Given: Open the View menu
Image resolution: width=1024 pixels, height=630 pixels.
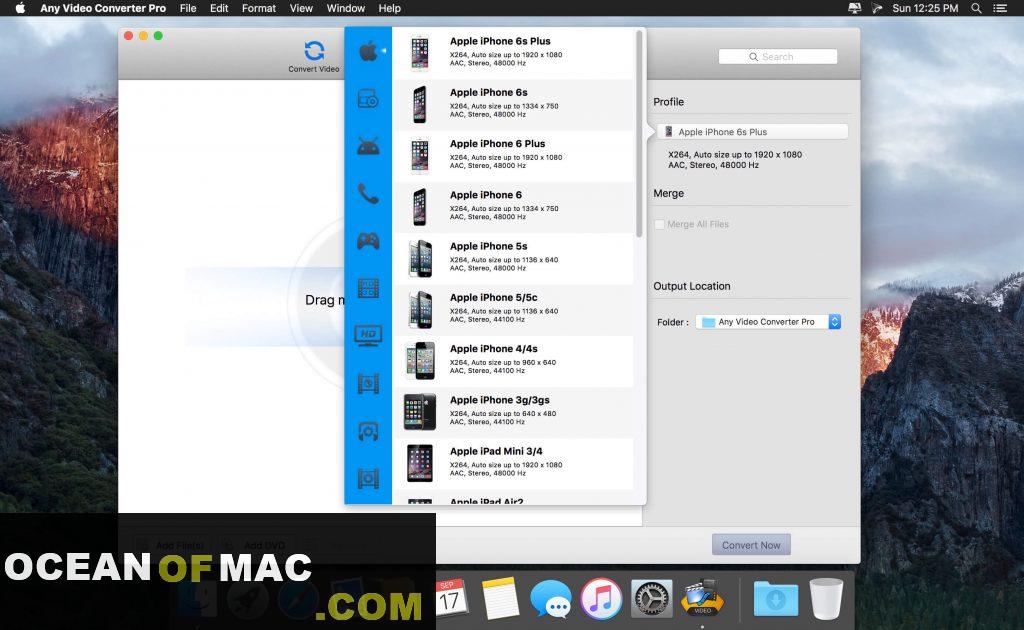Looking at the screenshot, I should (301, 8).
